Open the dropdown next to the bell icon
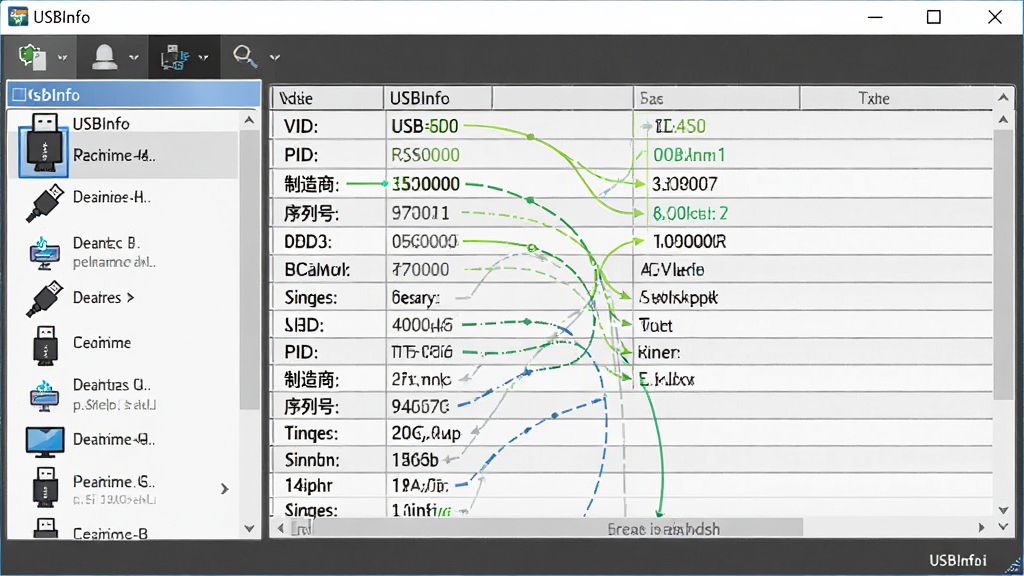Image resolution: width=1024 pixels, height=576 pixels. pyautogui.click(x=134, y=57)
